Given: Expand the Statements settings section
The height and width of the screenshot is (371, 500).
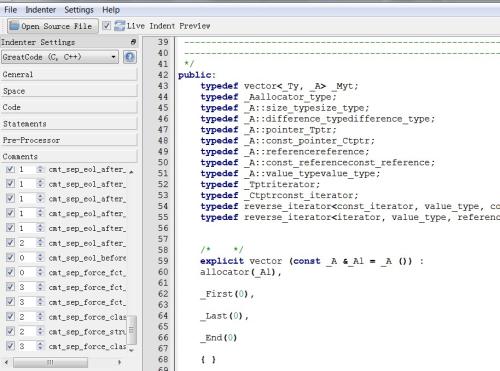Looking at the screenshot, I should (69, 124).
